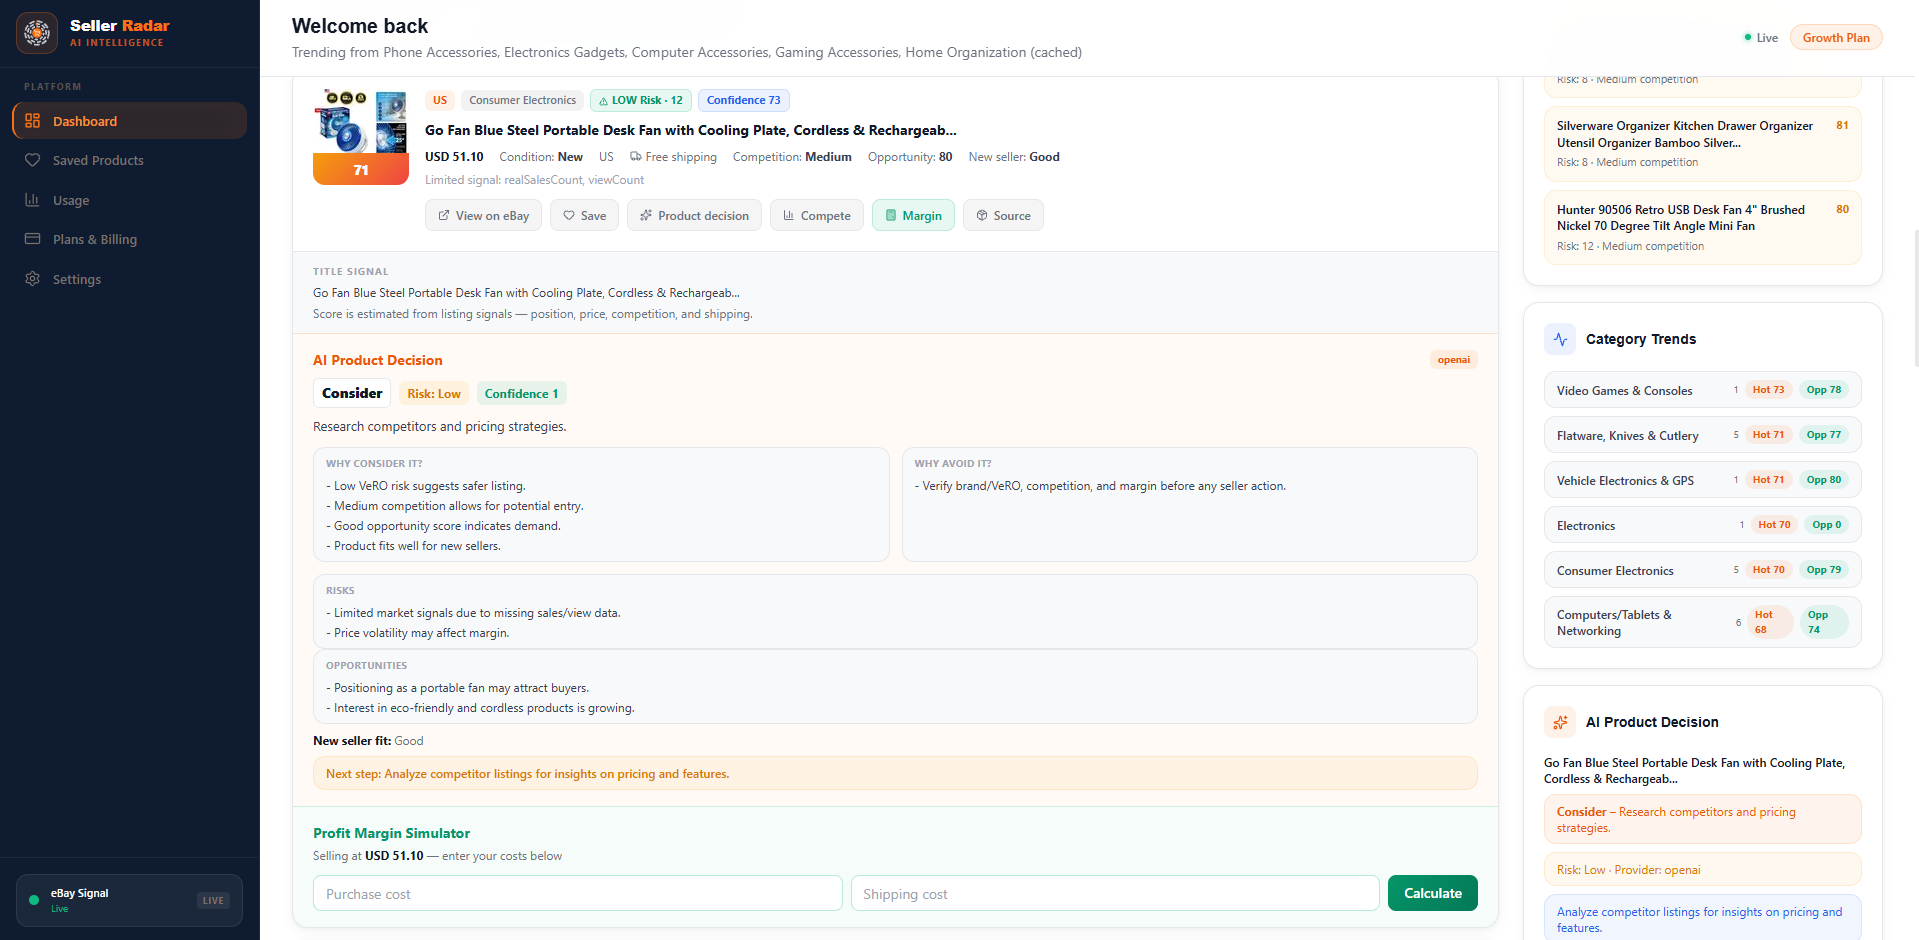1919x940 pixels.
Task: Select Vehicle Electronics & GPS trend row
Action: tap(1702, 480)
